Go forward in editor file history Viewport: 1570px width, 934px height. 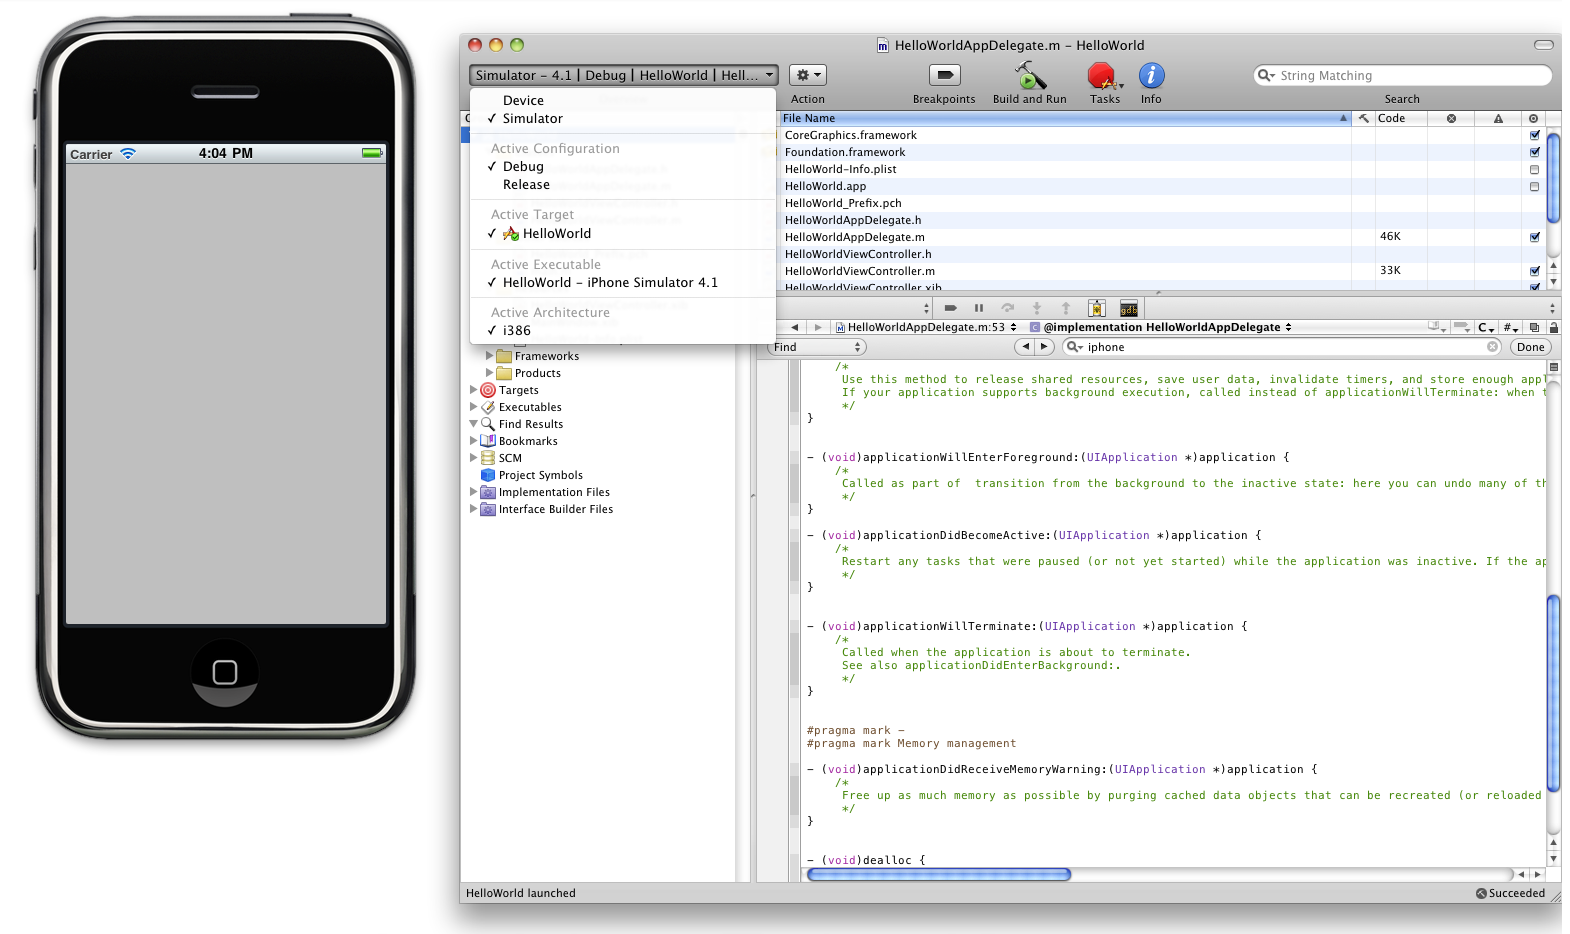point(818,327)
